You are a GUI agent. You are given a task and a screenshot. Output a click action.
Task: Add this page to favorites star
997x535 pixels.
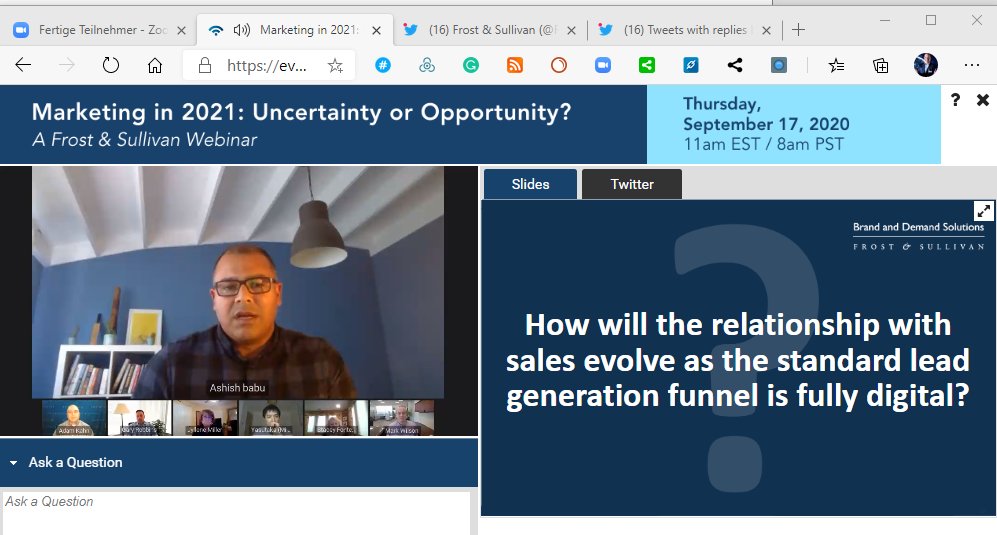click(x=335, y=65)
